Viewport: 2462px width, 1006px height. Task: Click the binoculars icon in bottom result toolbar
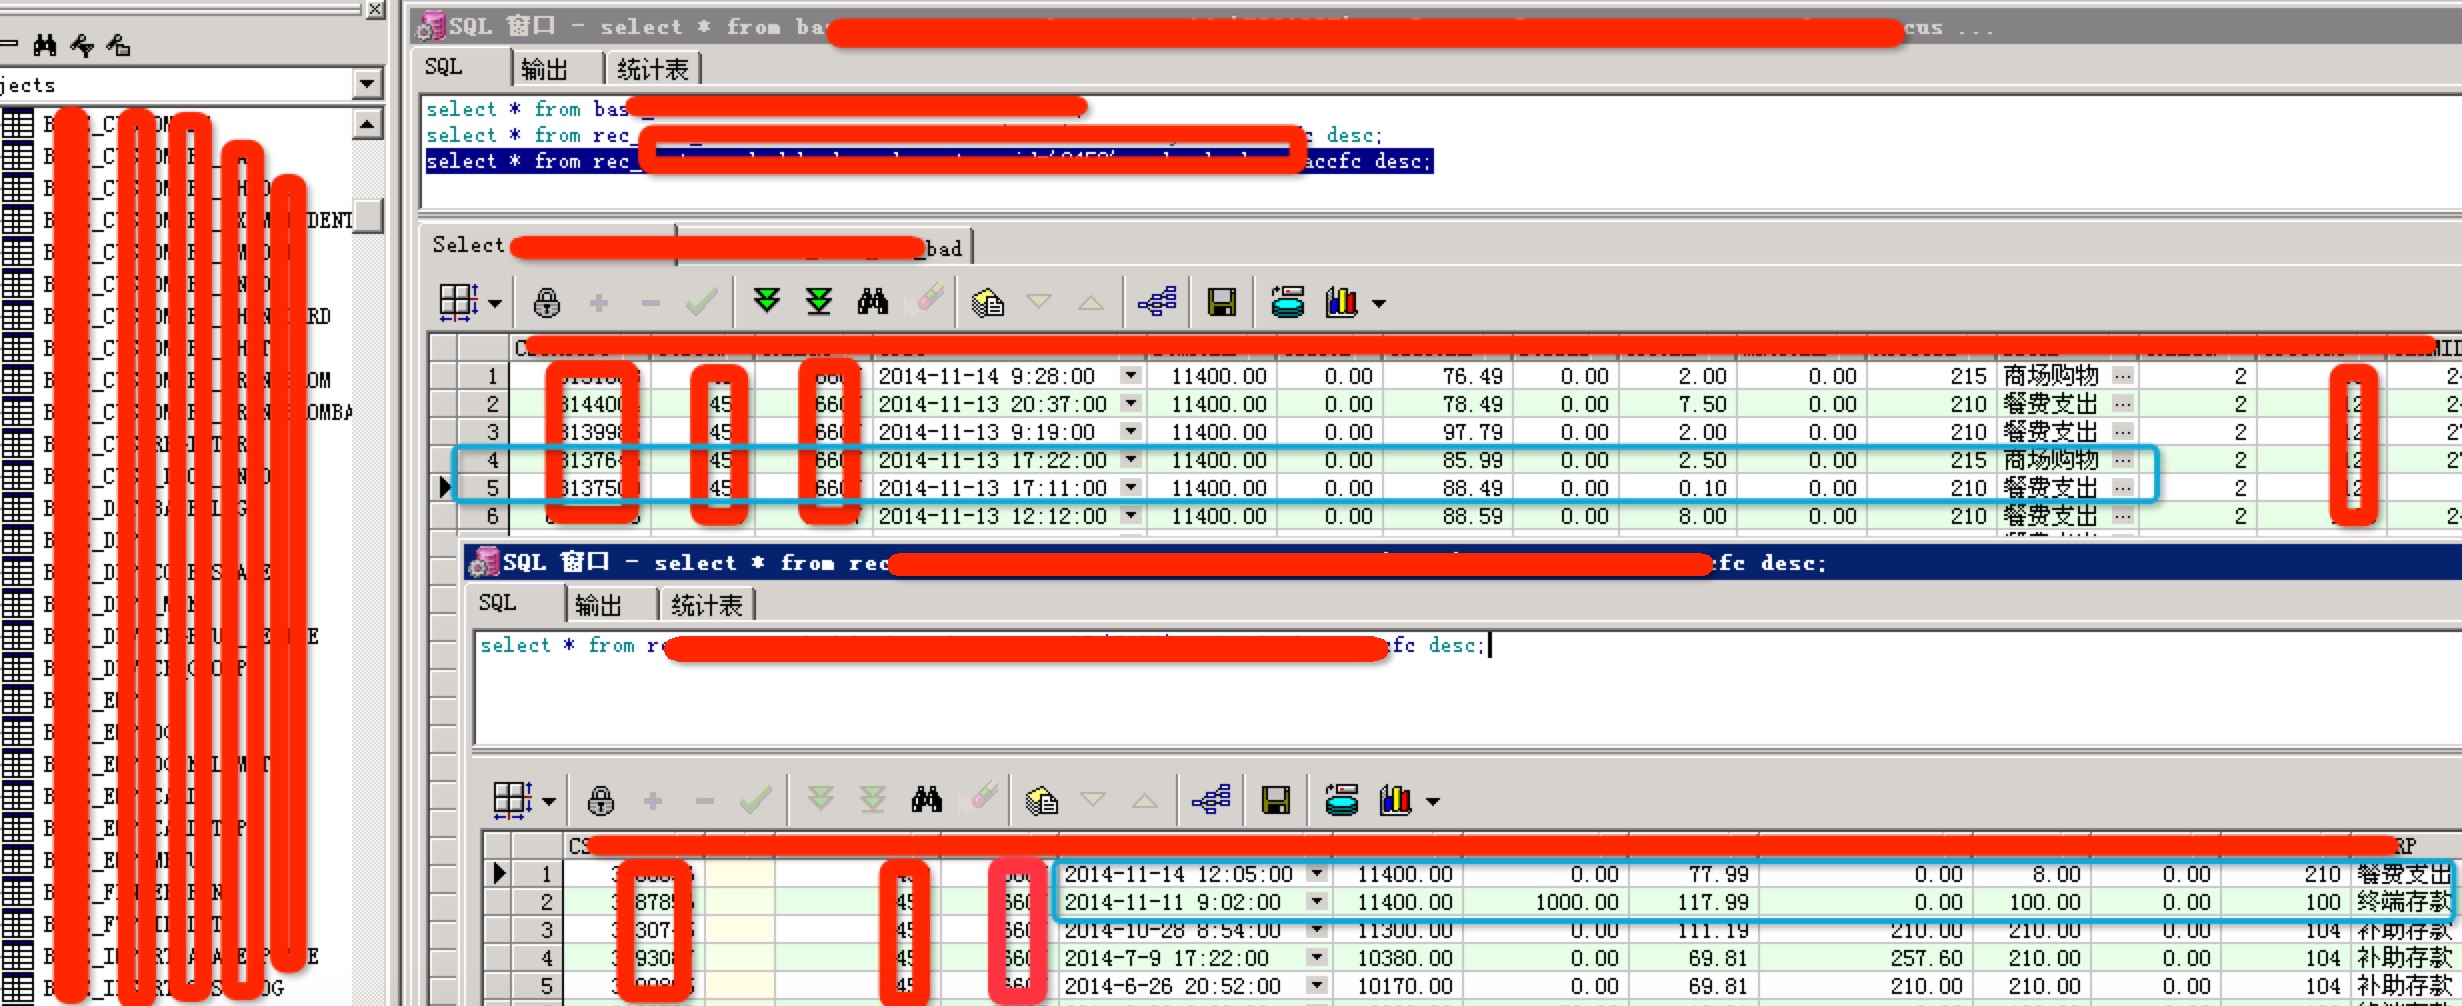coord(926,799)
